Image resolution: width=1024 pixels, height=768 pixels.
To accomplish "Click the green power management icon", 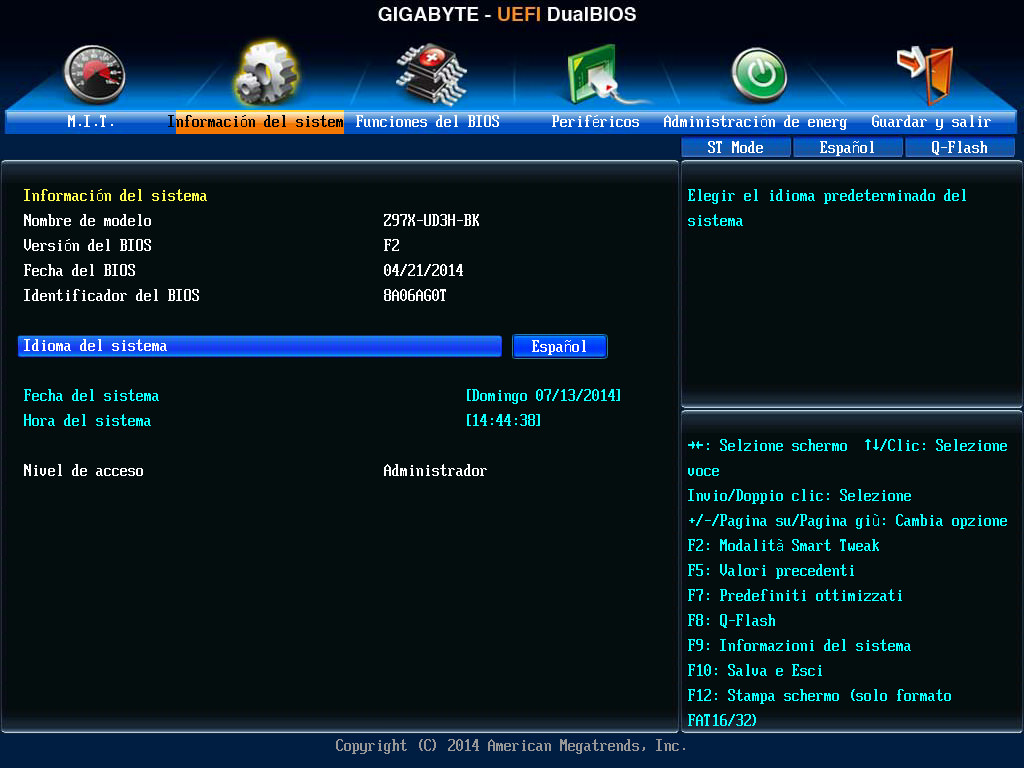I will (759, 75).
